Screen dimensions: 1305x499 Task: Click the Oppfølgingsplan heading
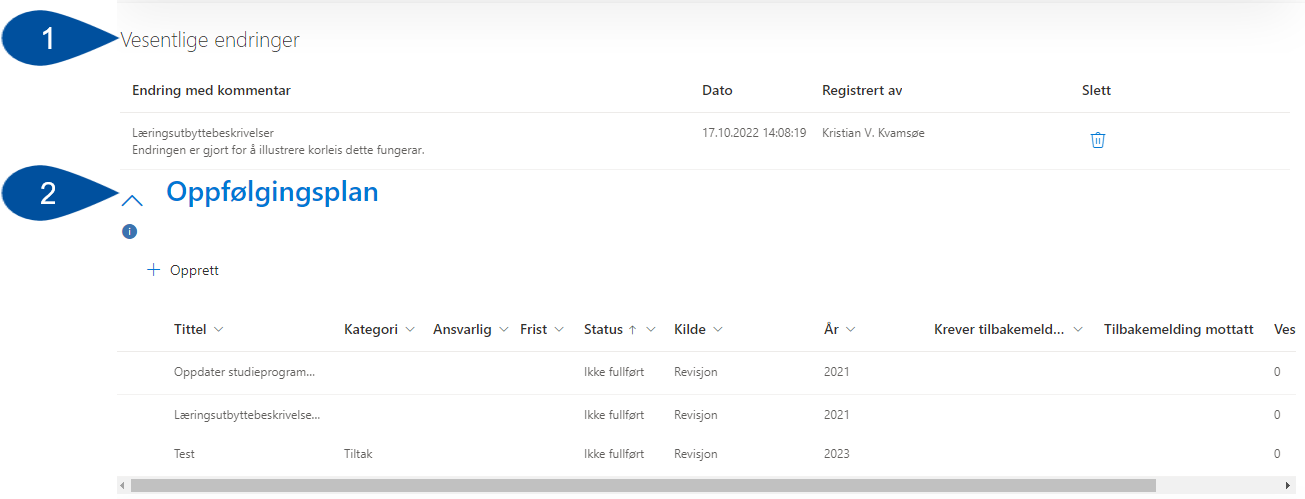(x=272, y=192)
